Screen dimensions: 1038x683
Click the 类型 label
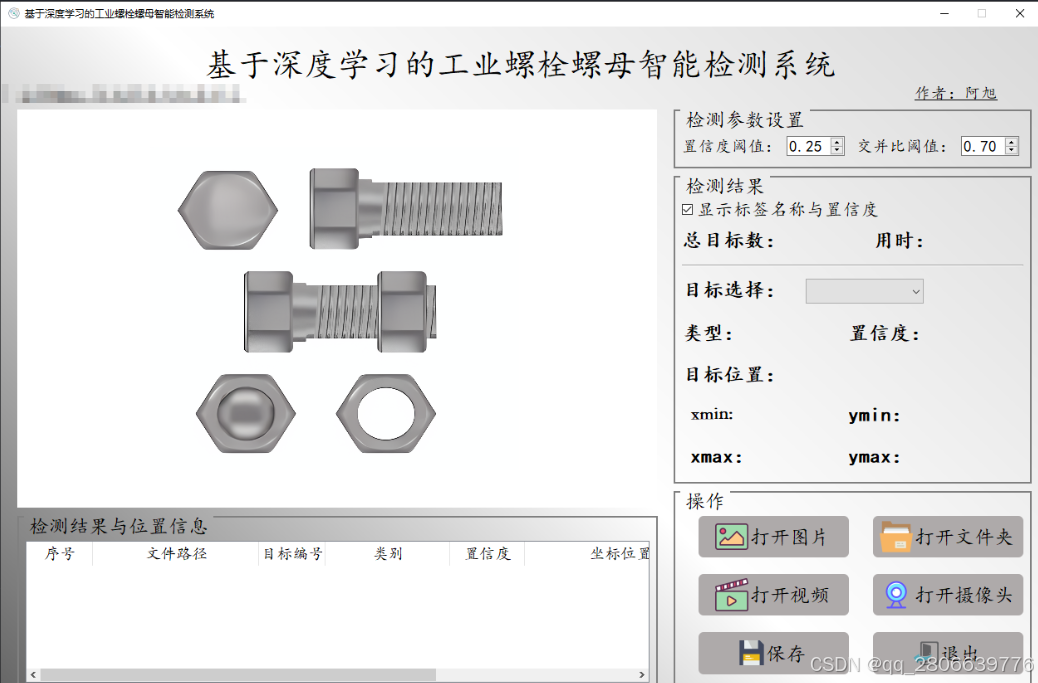click(708, 333)
